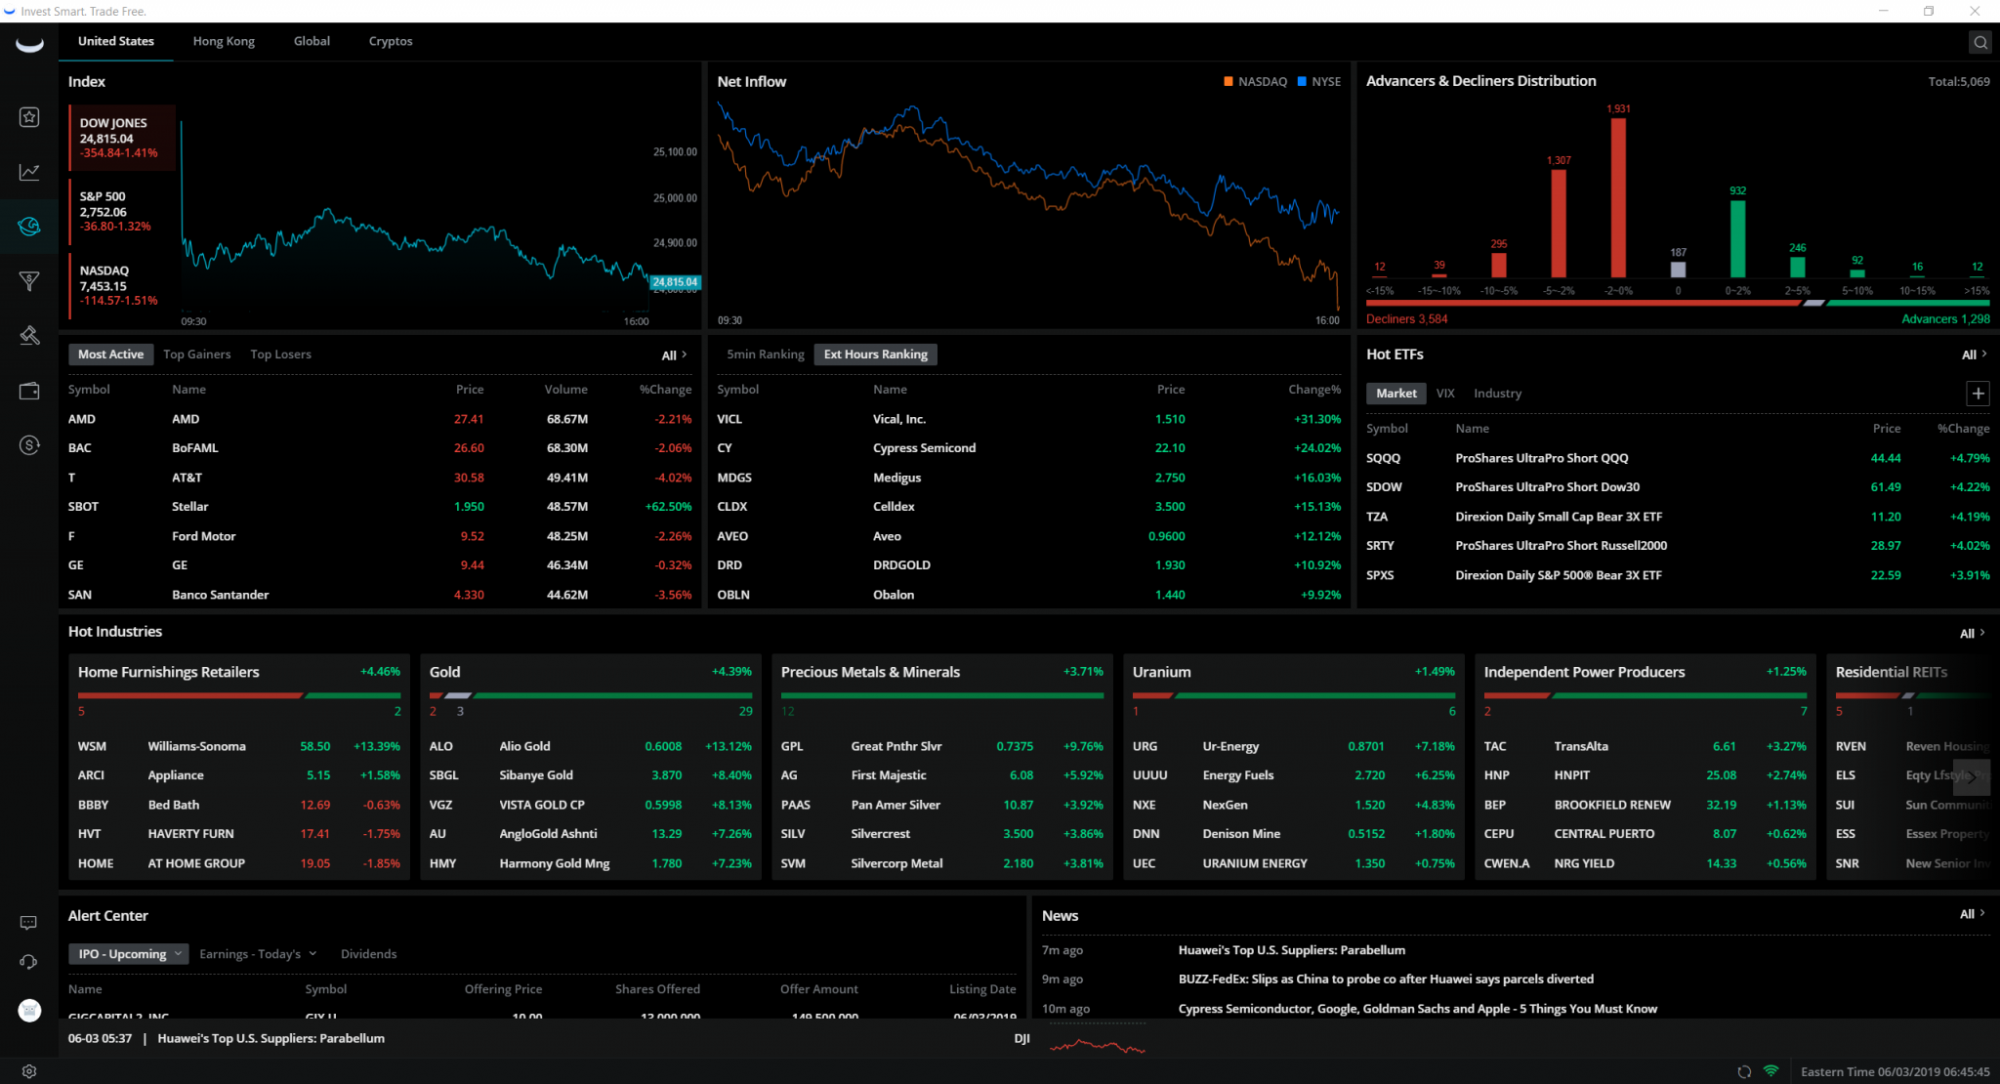
Task: Open the chart icon in sidebar
Action: coord(29,172)
